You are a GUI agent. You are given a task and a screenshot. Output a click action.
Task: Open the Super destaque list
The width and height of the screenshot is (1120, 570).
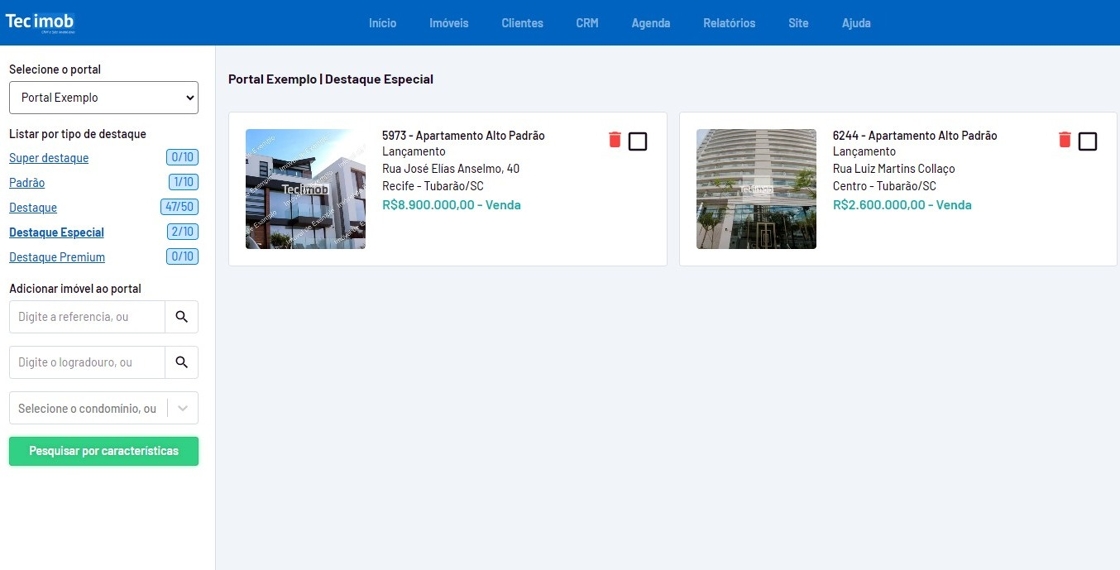pyautogui.click(x=49, y=158)
